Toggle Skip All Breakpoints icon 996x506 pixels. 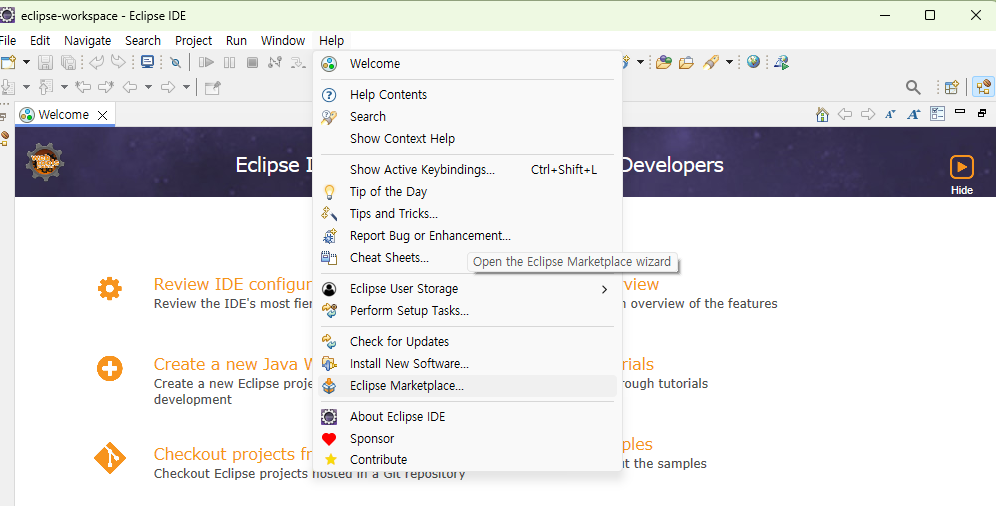(x=176, y=62)
